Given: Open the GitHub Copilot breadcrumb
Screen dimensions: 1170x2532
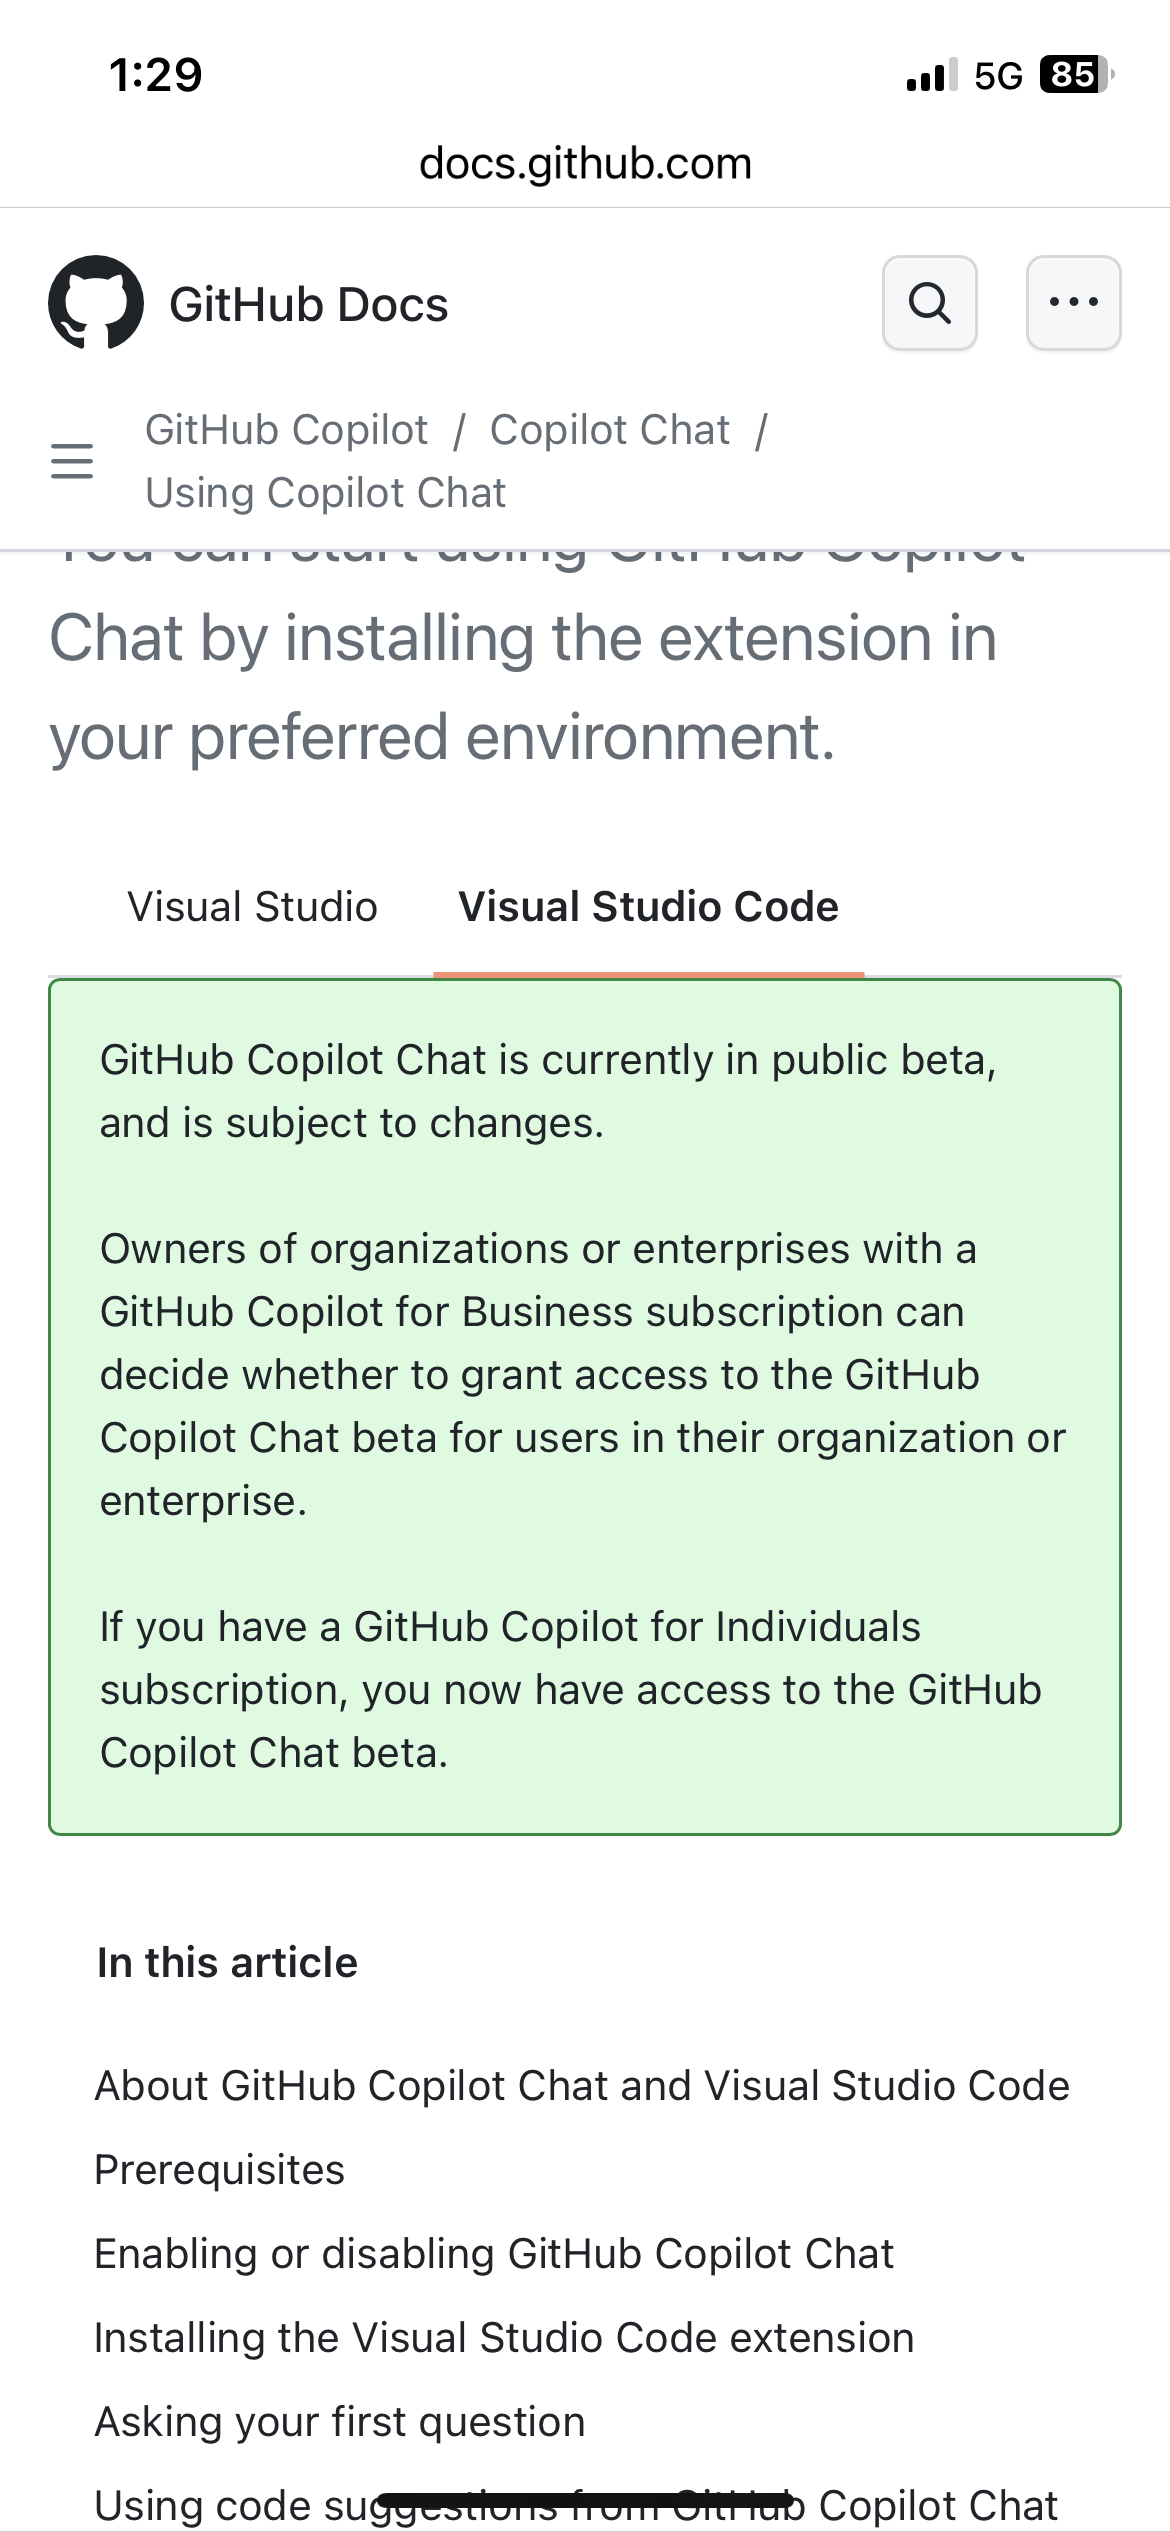Looking at the screenshot, I should tap(286, 428).
